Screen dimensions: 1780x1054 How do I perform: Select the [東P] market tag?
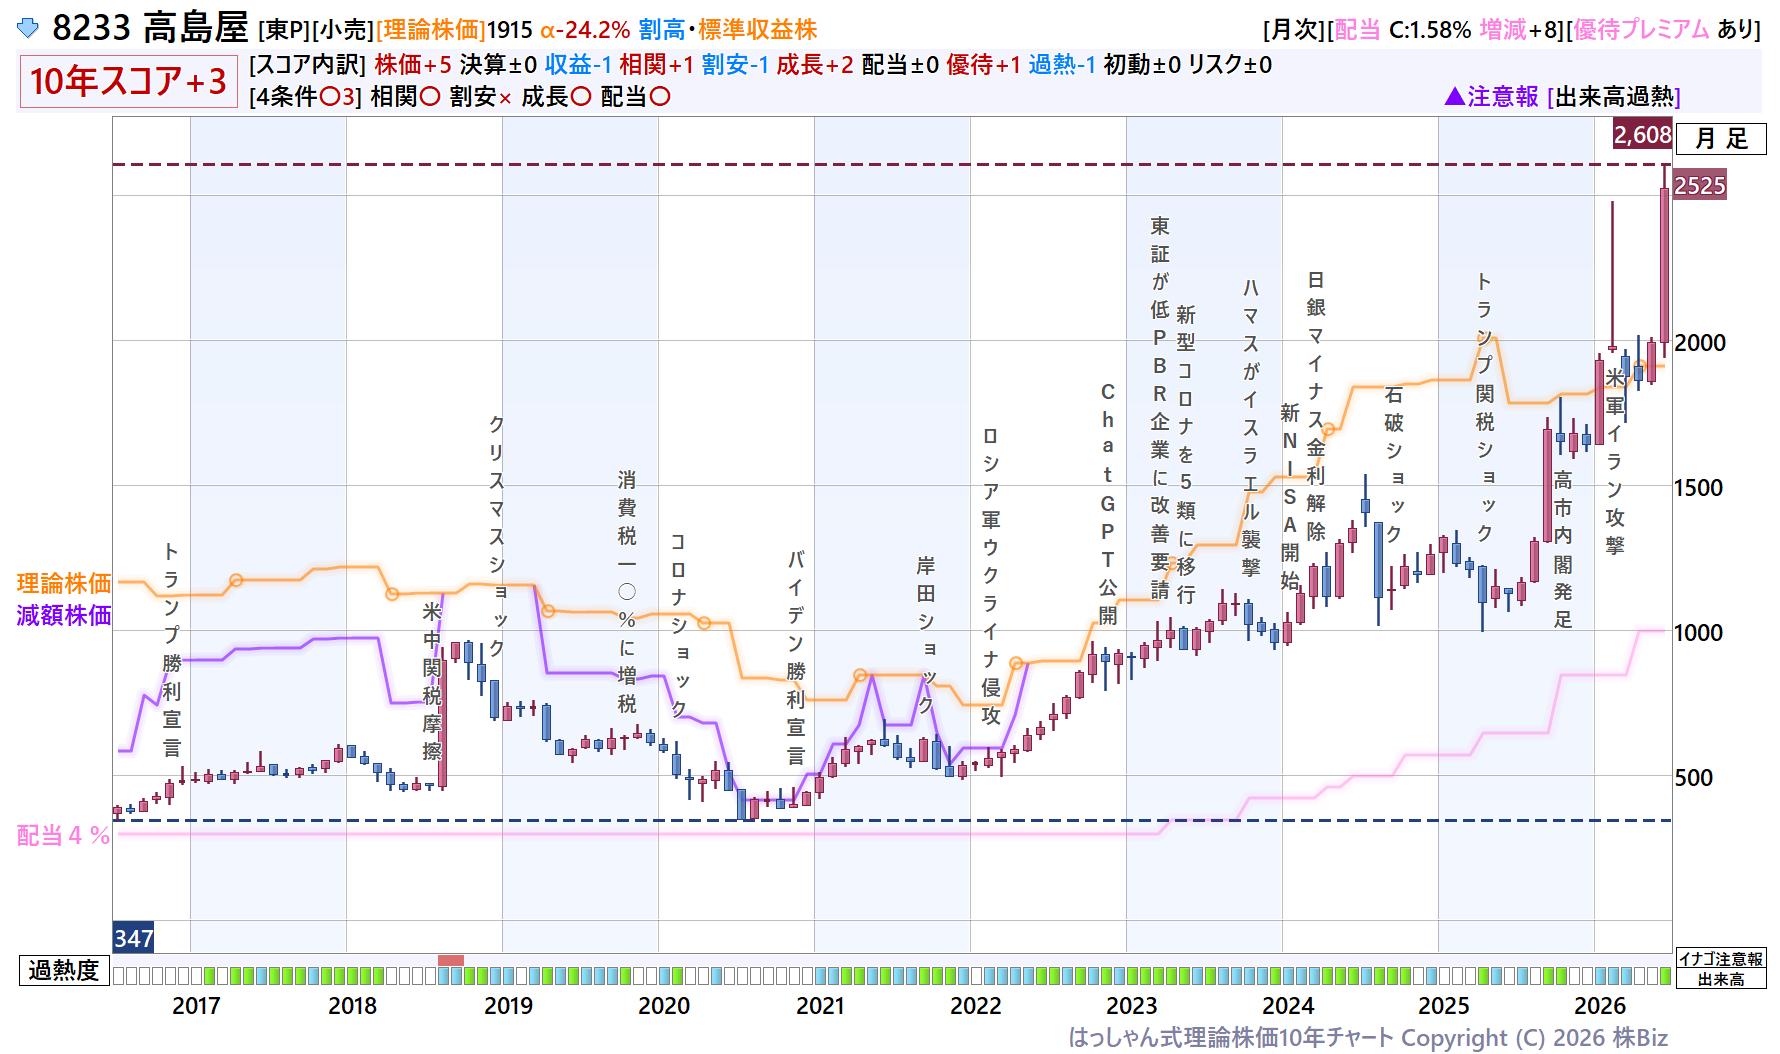[284, 30]
